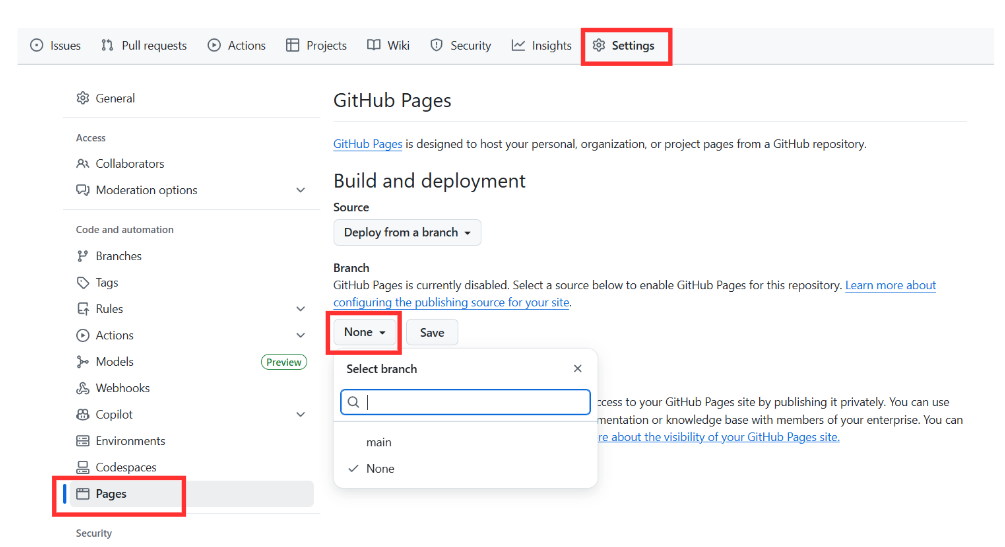Click the Build and deployment heading
This screenshot has height=547, width=1005.
pyautogui.click(x=429, y=181)
